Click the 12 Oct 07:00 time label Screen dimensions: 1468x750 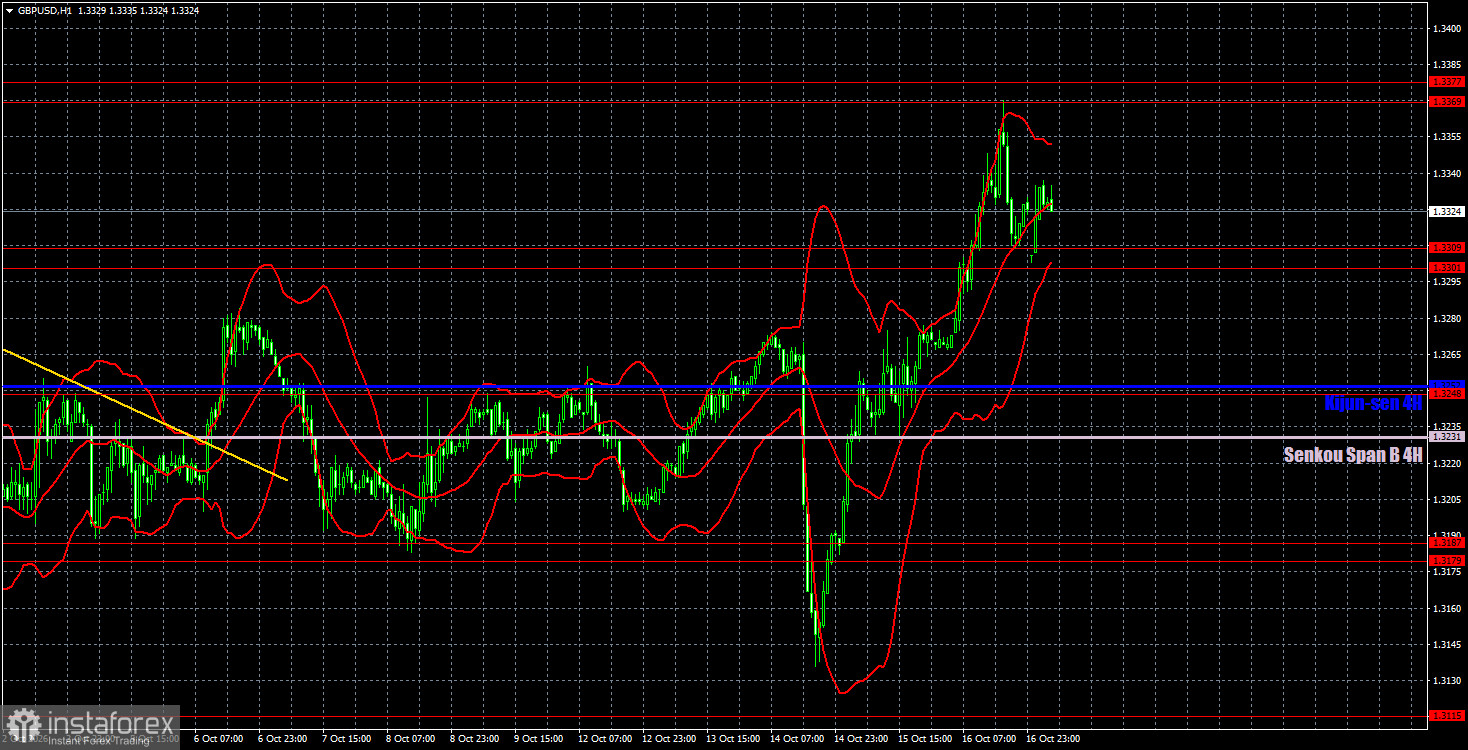coord(603,739)
